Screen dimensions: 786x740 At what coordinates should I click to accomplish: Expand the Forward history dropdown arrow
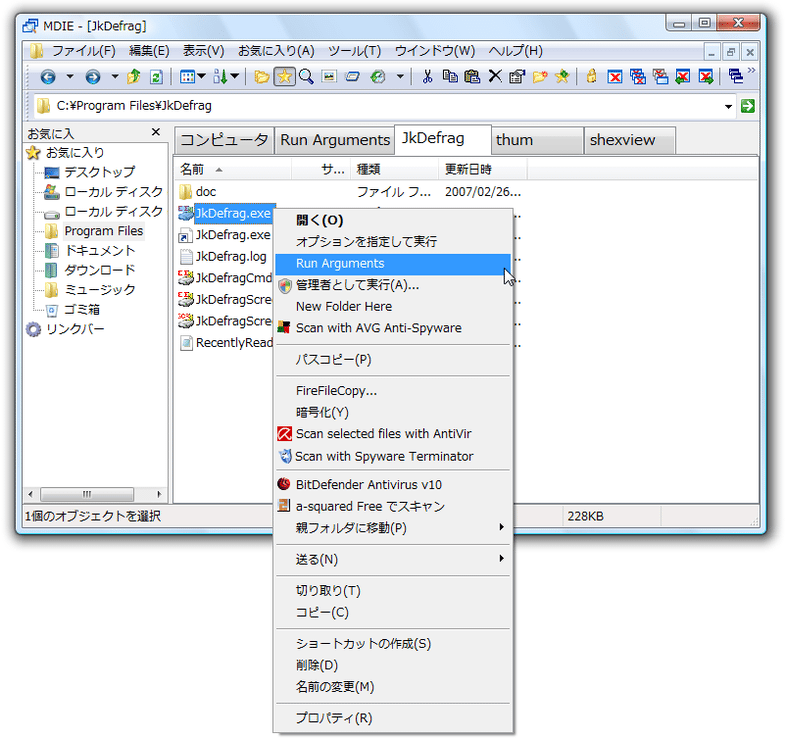[x=115, y=77]
